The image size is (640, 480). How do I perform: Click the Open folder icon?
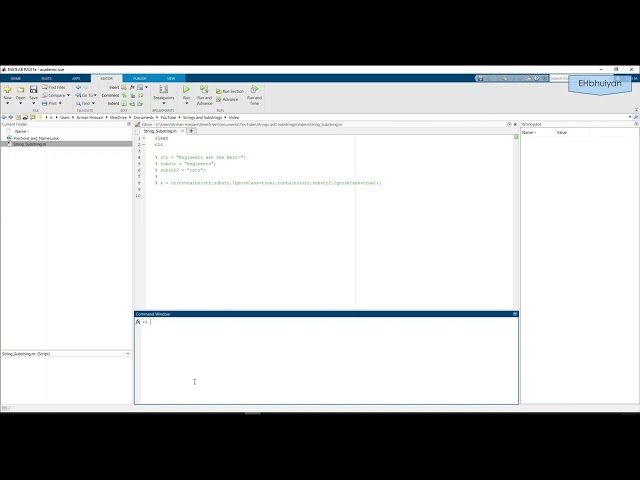(x=20, y=89)
